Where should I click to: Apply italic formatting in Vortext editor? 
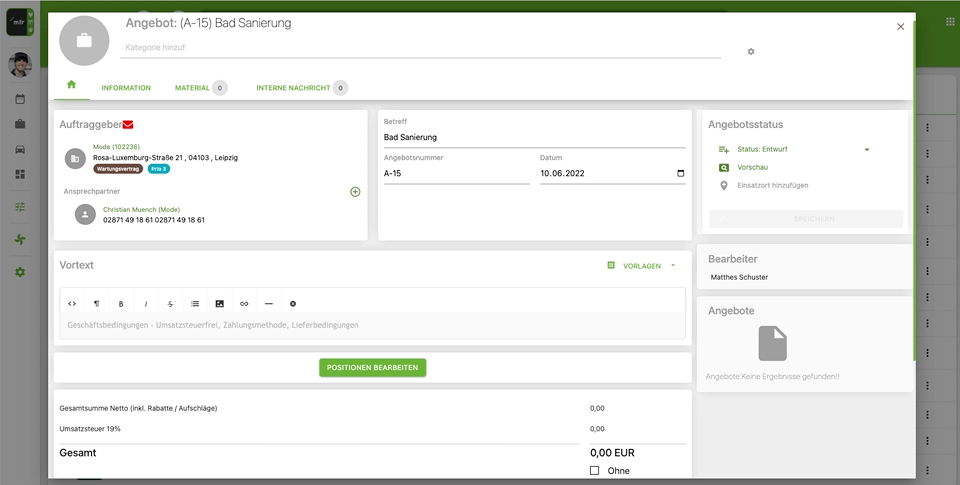(146, 304)
